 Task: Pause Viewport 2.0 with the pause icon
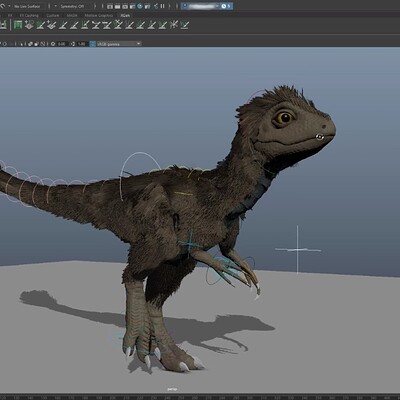coord(162,6)
